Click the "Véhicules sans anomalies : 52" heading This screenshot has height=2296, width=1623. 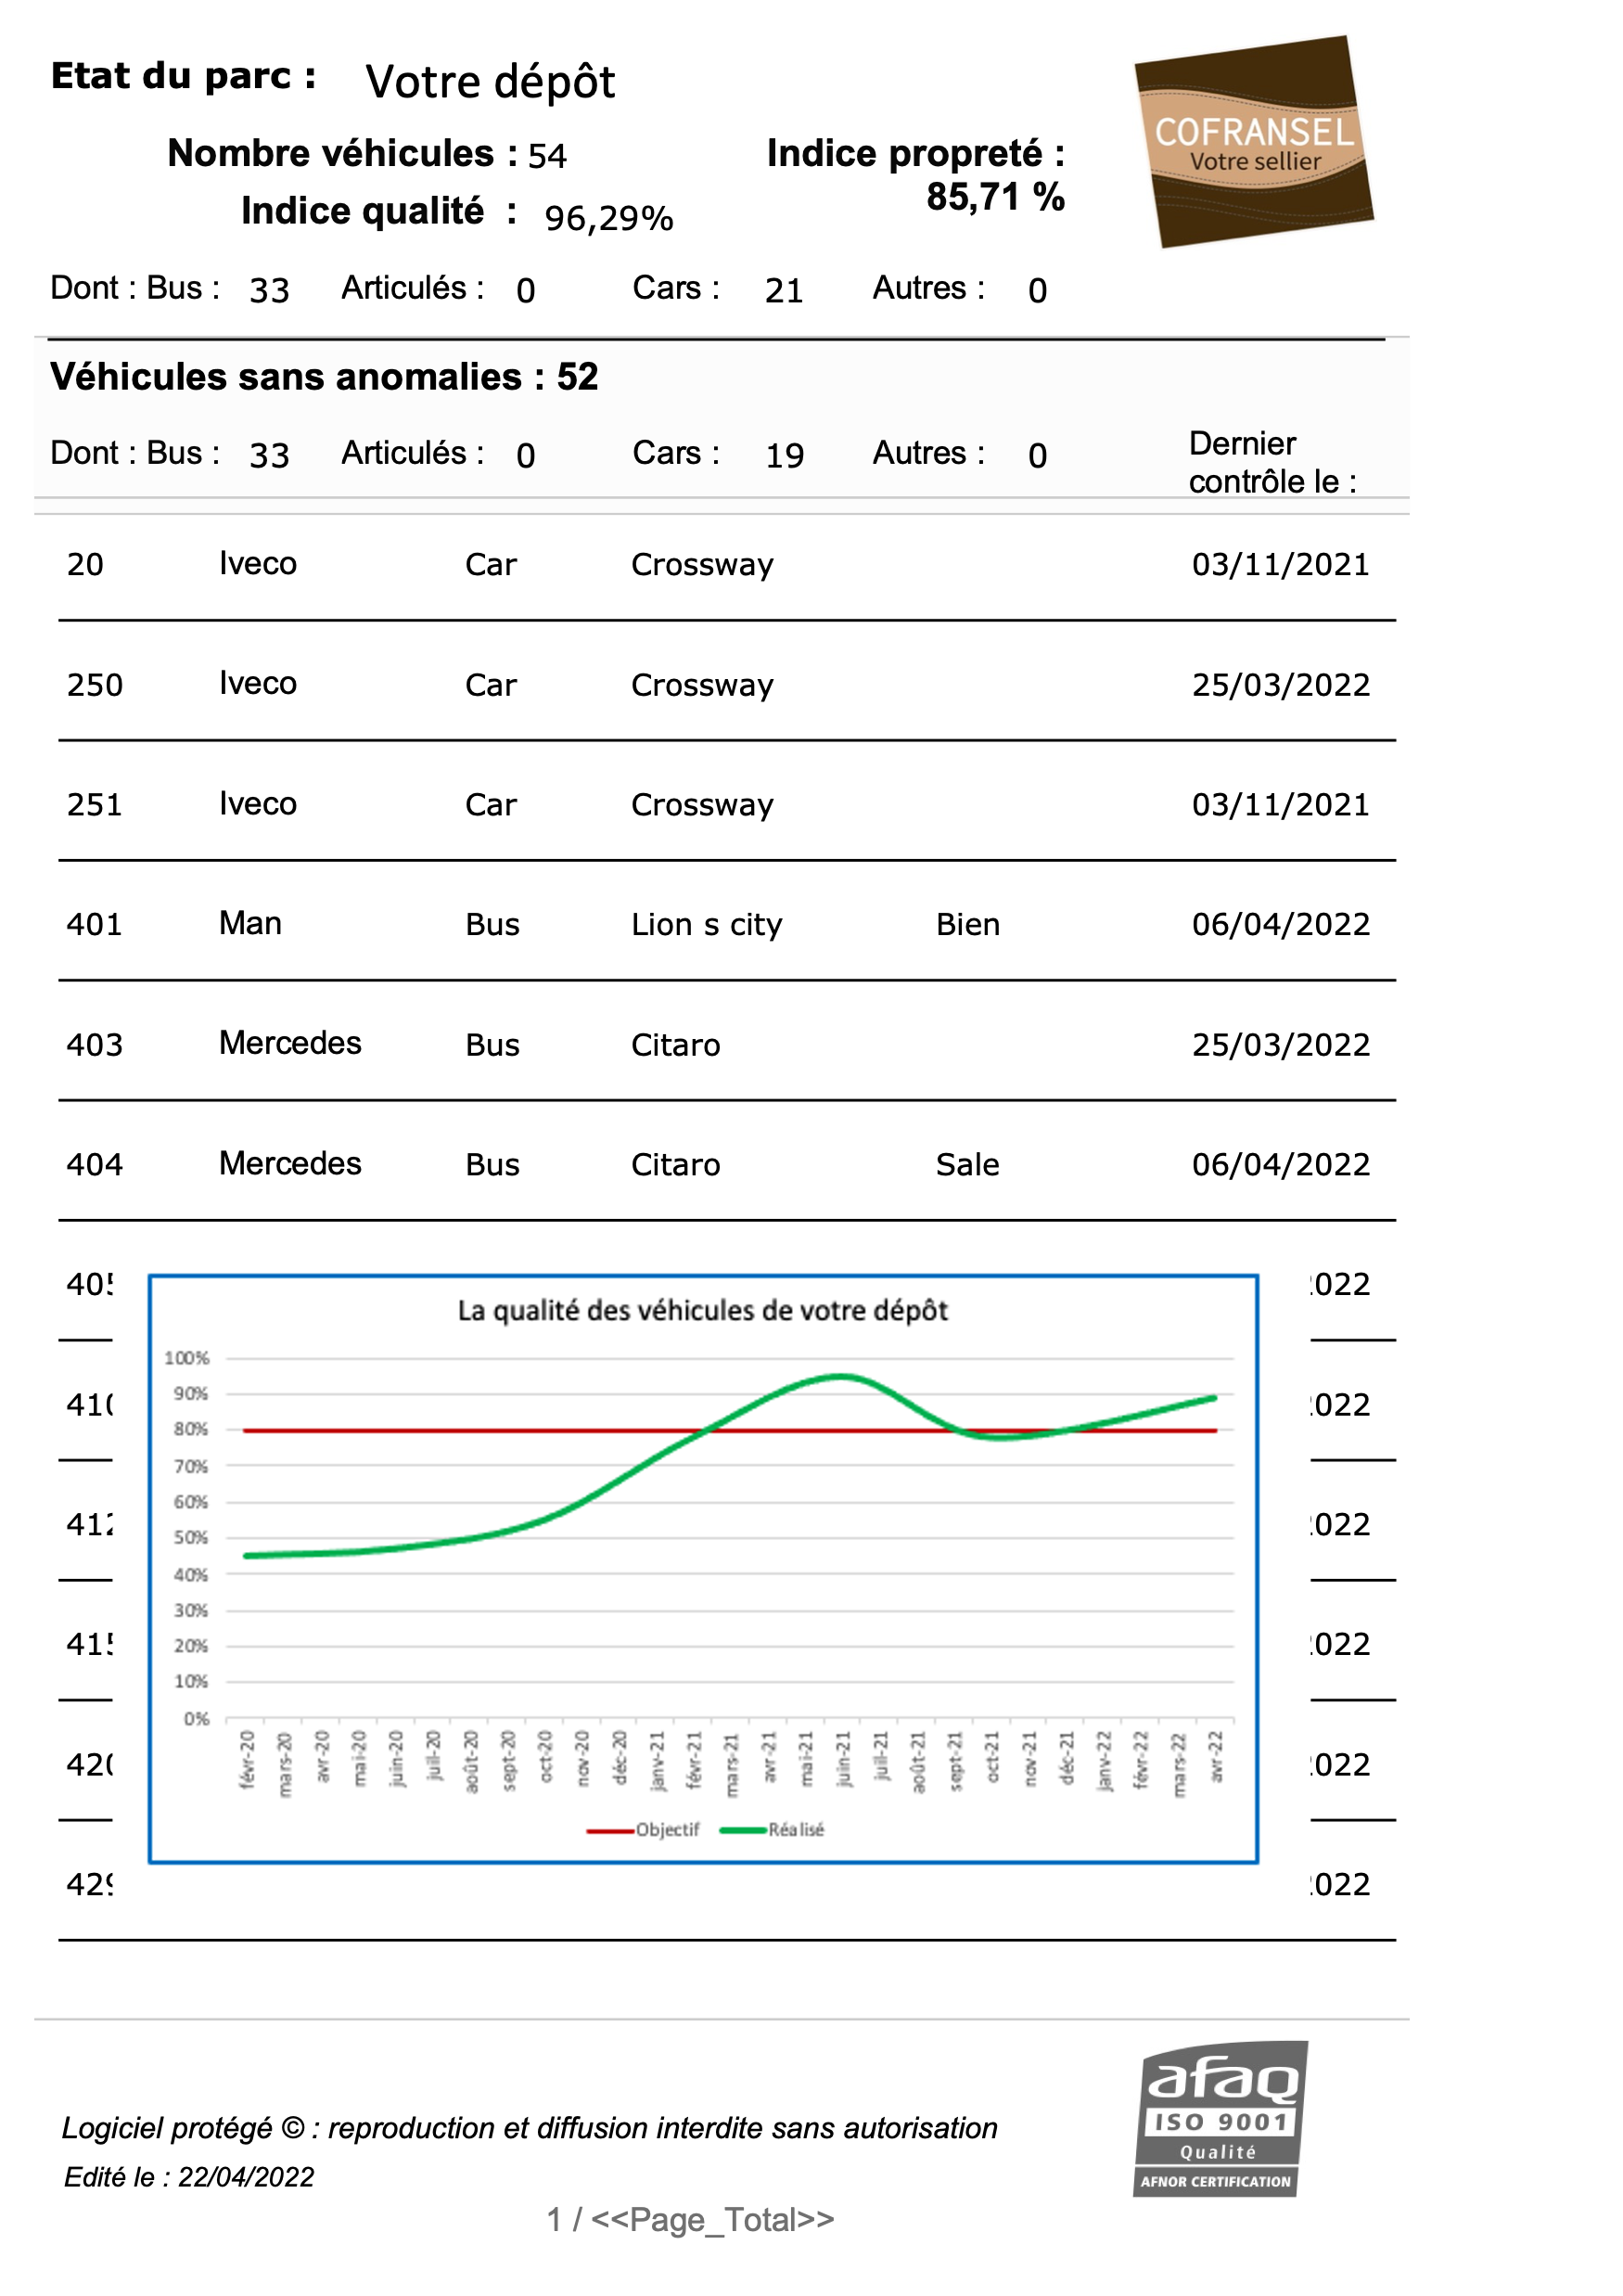point(324,377)
